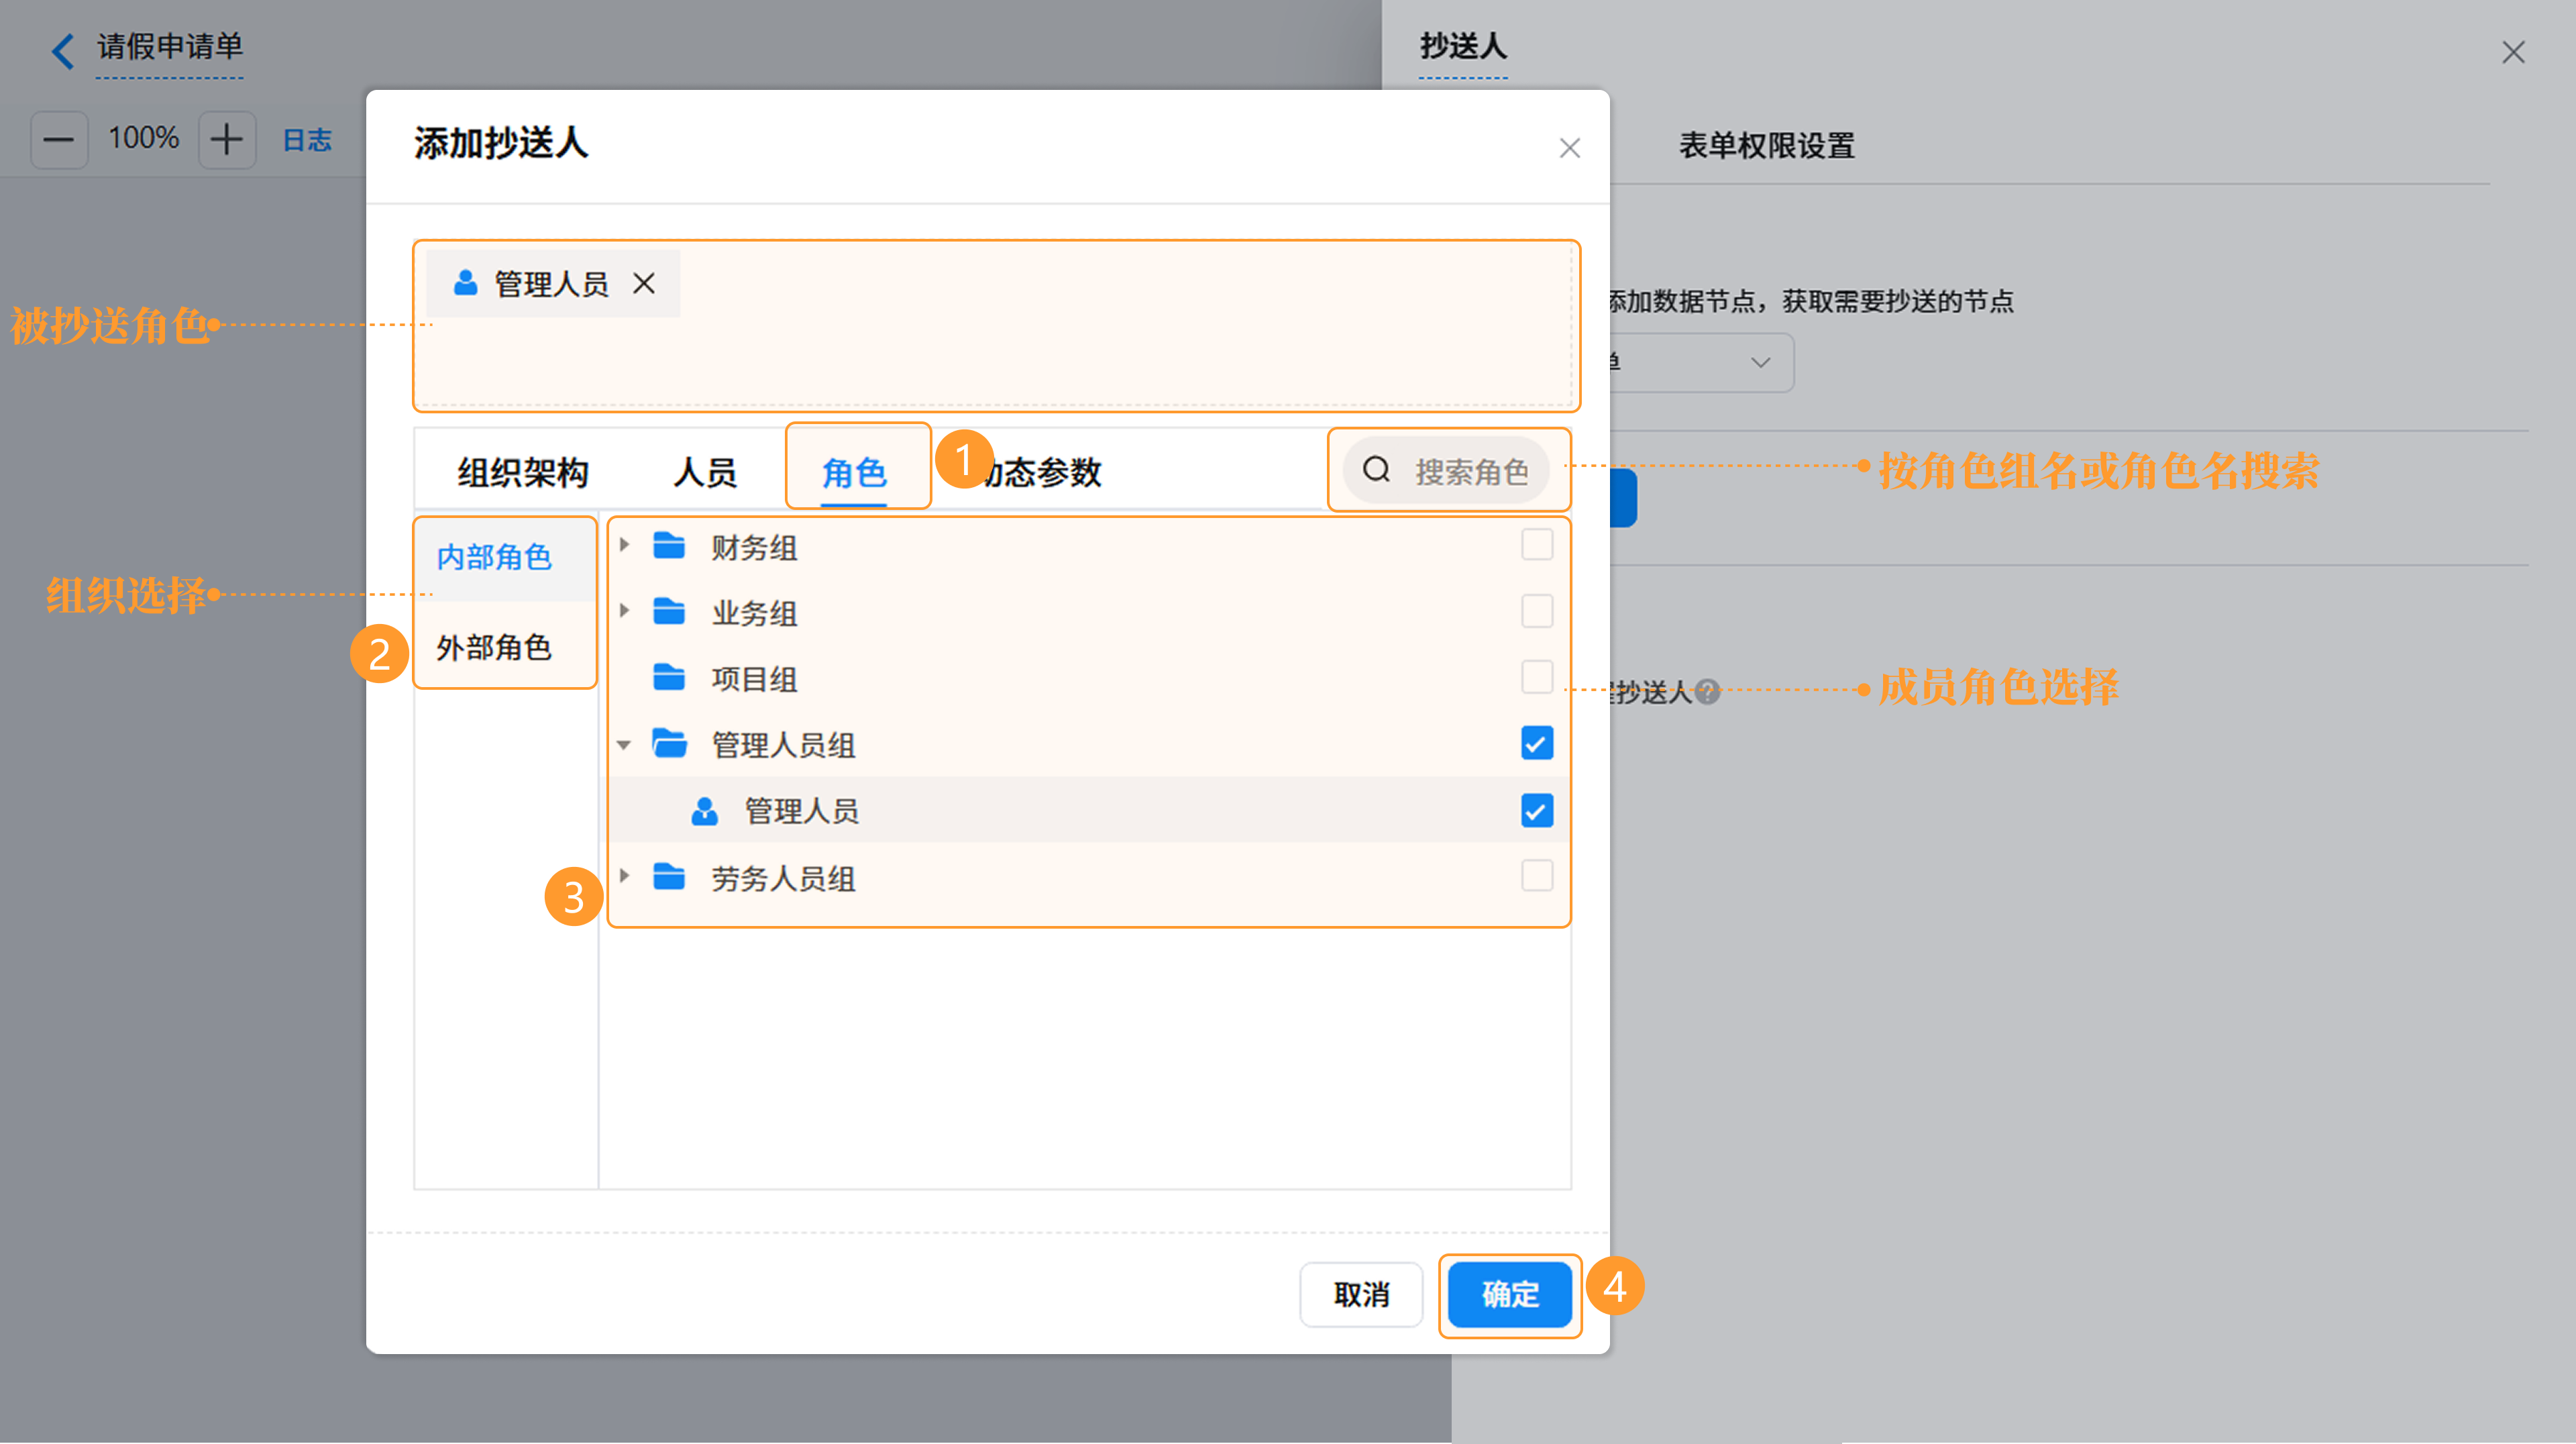Click the 抄送人 panel title
Screen dimensions: 2576x1444
(1463, 46)
